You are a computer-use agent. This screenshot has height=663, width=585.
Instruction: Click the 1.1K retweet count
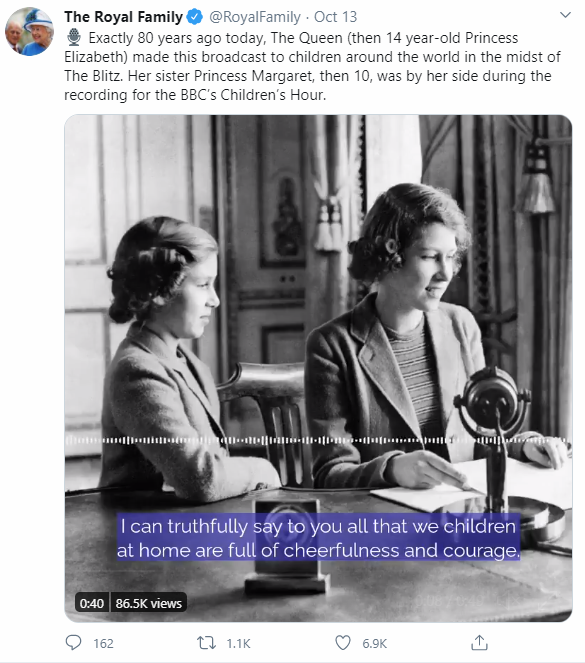click(x=238, y=644)
